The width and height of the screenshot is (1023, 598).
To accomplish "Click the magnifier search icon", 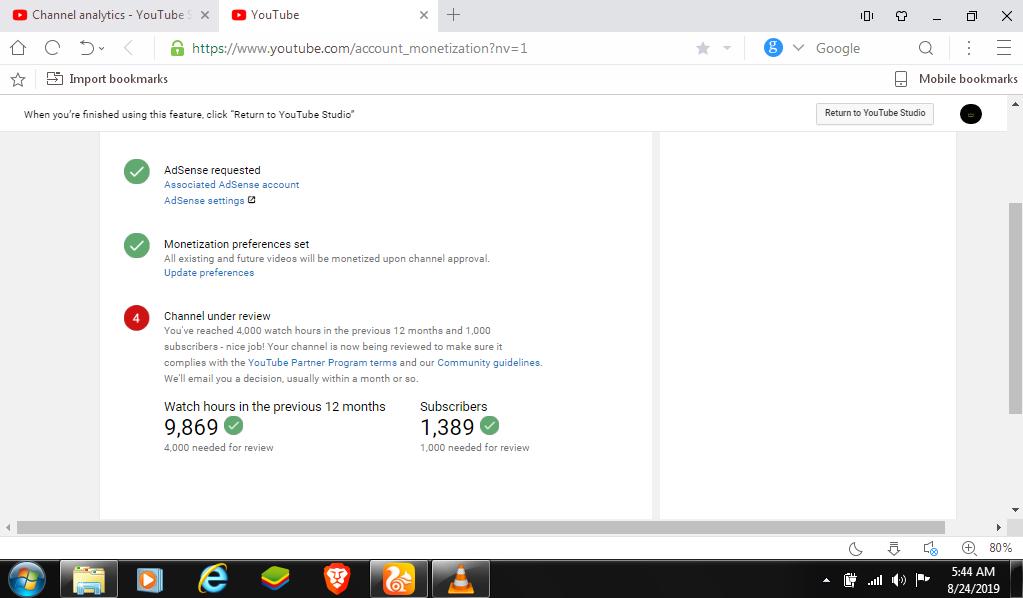I will click(x=926, y=48).
